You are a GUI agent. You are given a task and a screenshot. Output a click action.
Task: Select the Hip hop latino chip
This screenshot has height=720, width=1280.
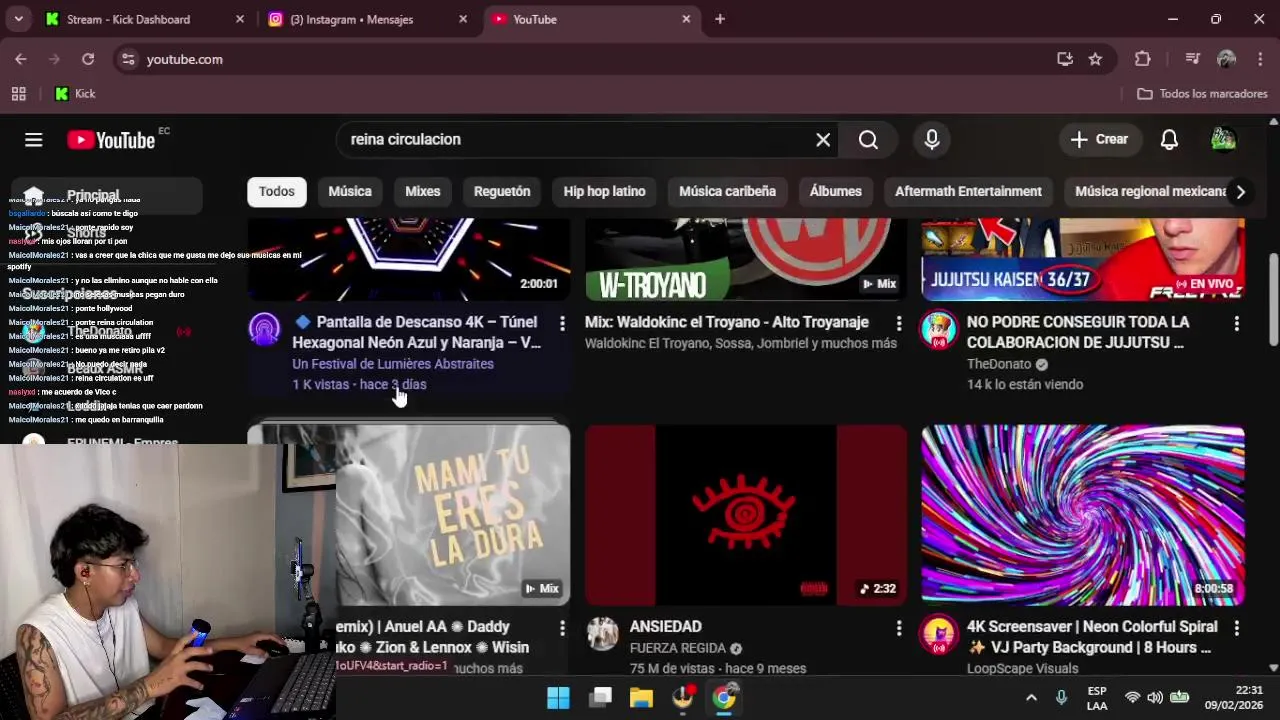604,192
